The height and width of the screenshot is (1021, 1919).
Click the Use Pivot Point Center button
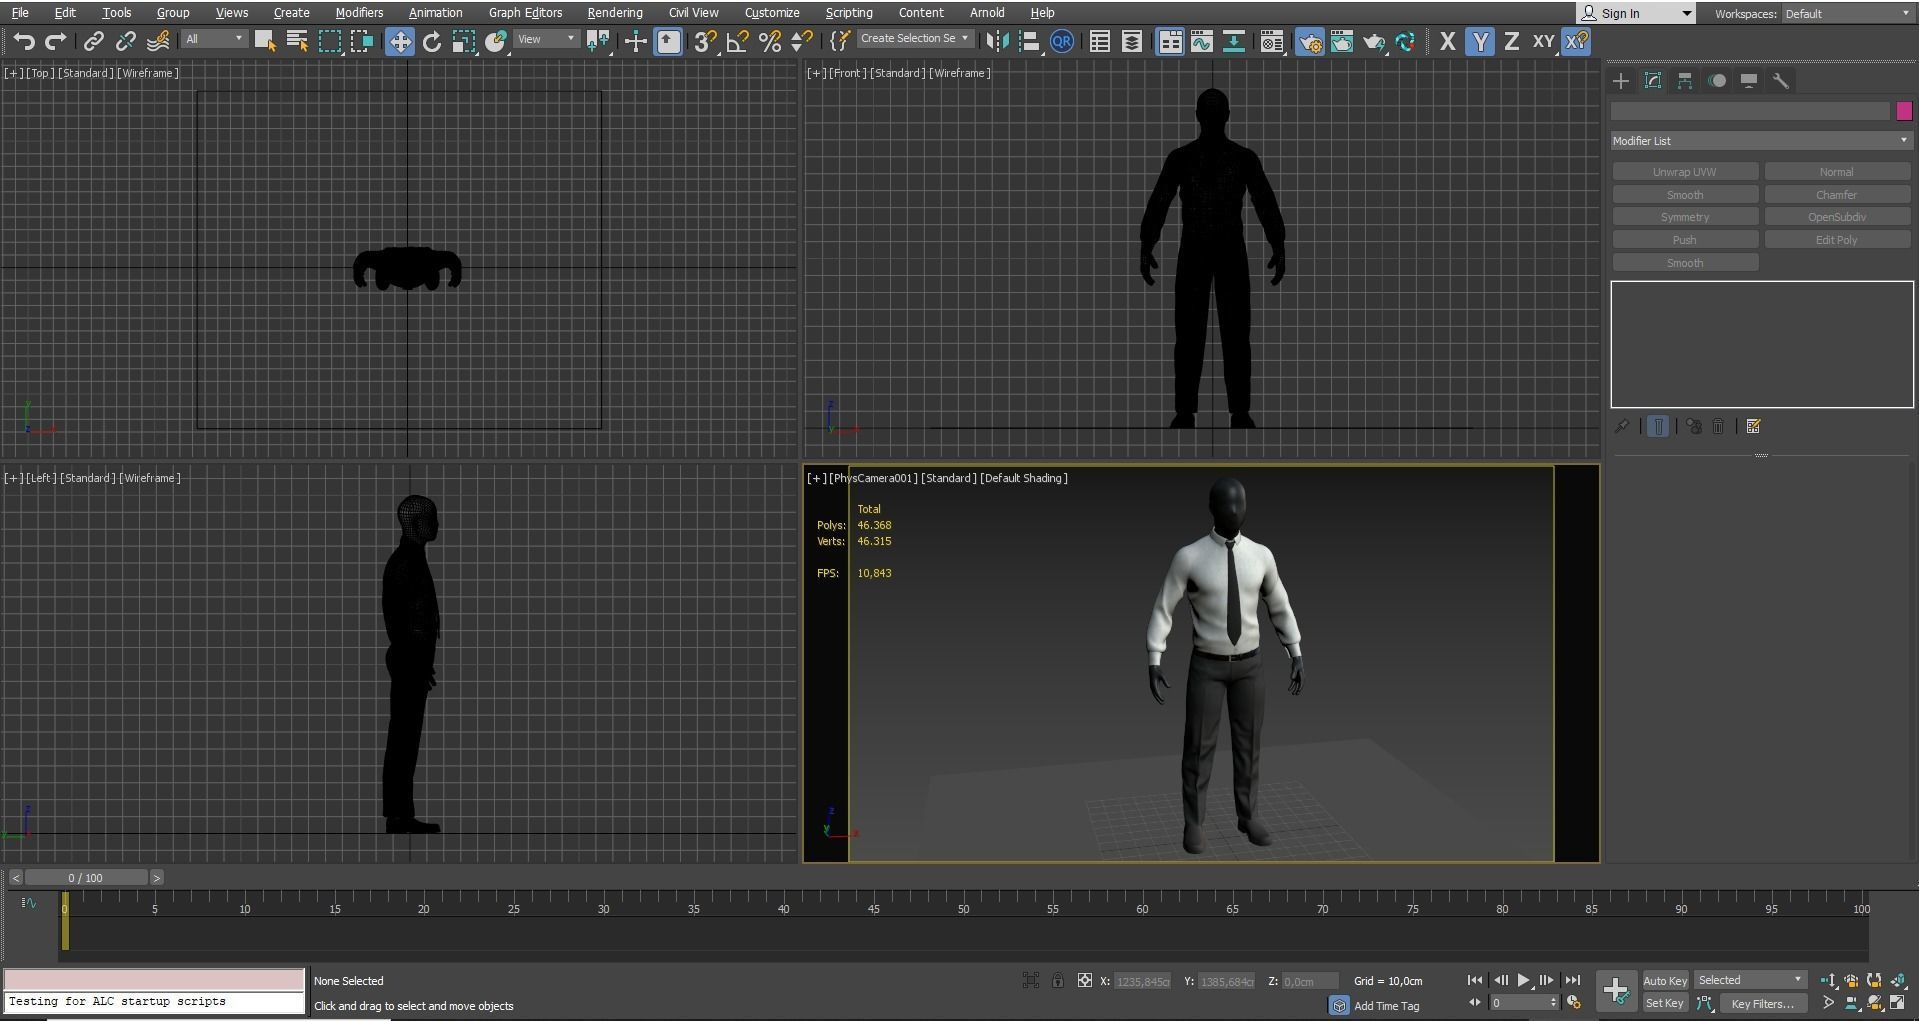[598, 41]
